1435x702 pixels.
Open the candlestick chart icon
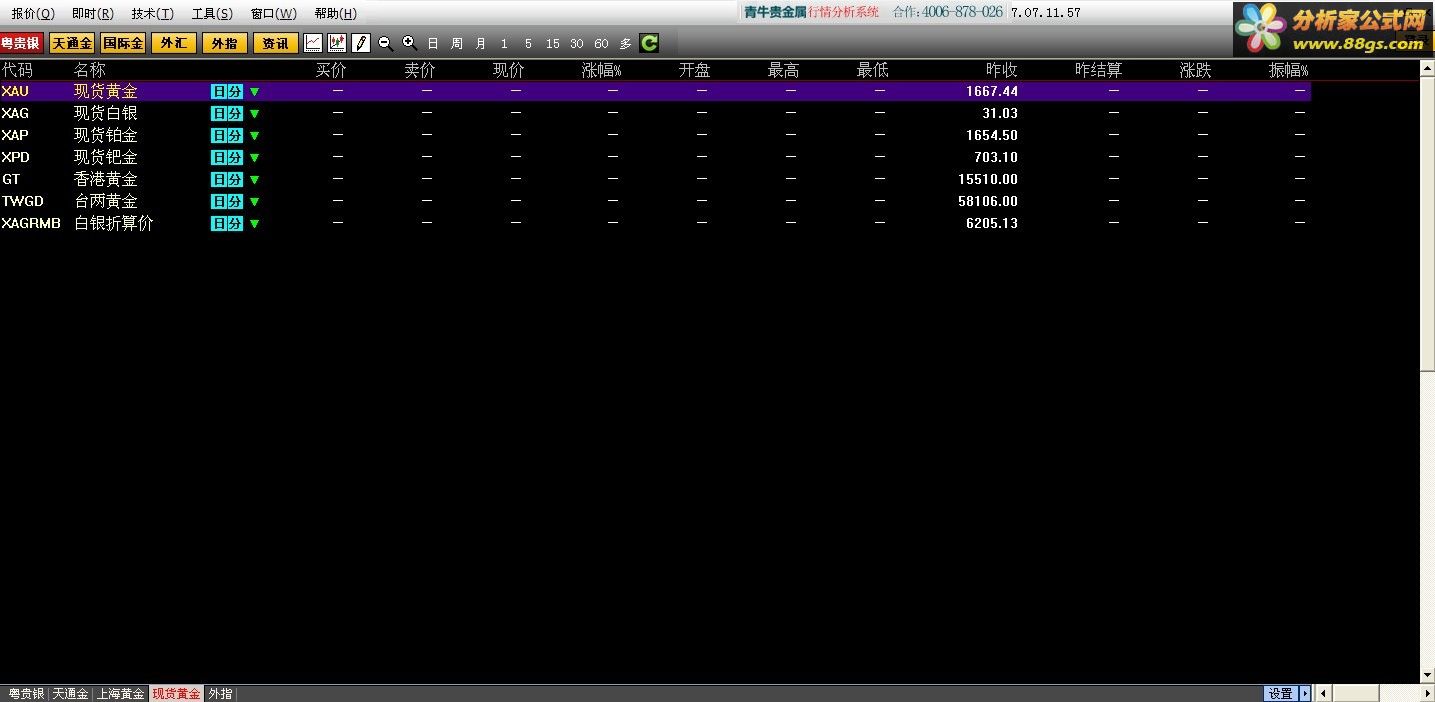(337, 43)
